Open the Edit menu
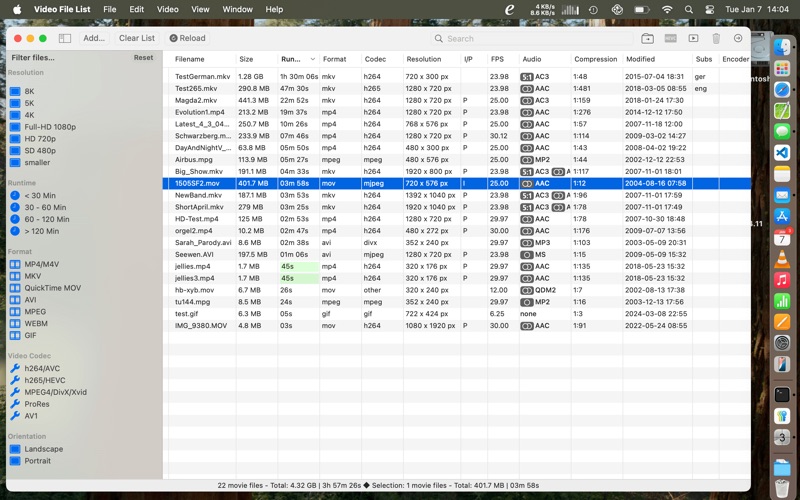This screenshot has height=500, width=800. point(136,9)
